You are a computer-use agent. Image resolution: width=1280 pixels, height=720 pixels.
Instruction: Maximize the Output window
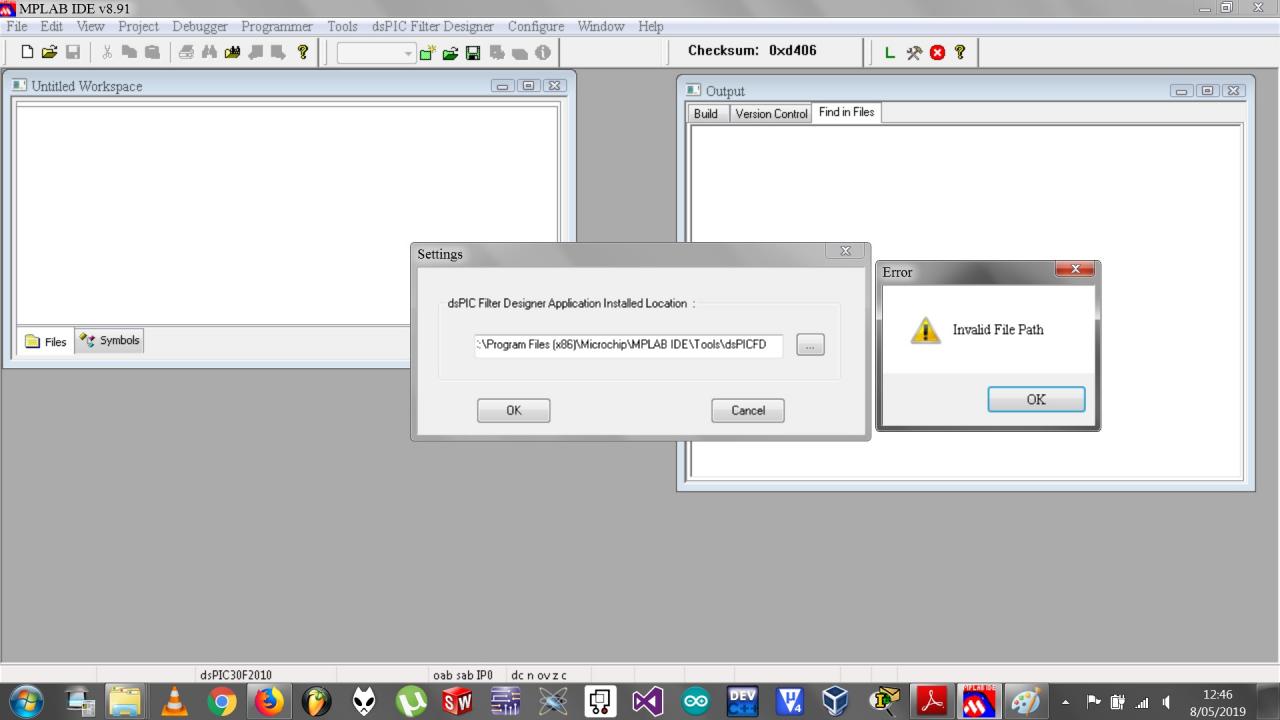[1207, 90]
